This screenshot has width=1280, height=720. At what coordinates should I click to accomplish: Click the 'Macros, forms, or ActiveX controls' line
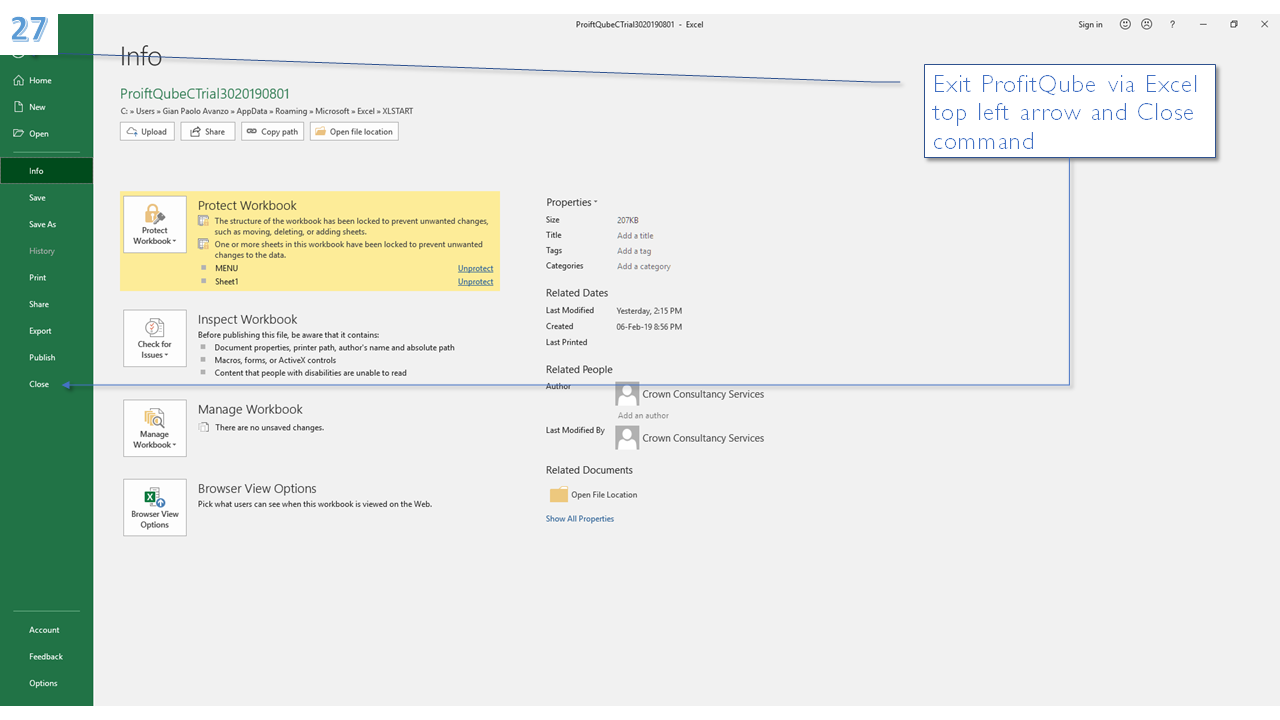click(x=275, y=360)
